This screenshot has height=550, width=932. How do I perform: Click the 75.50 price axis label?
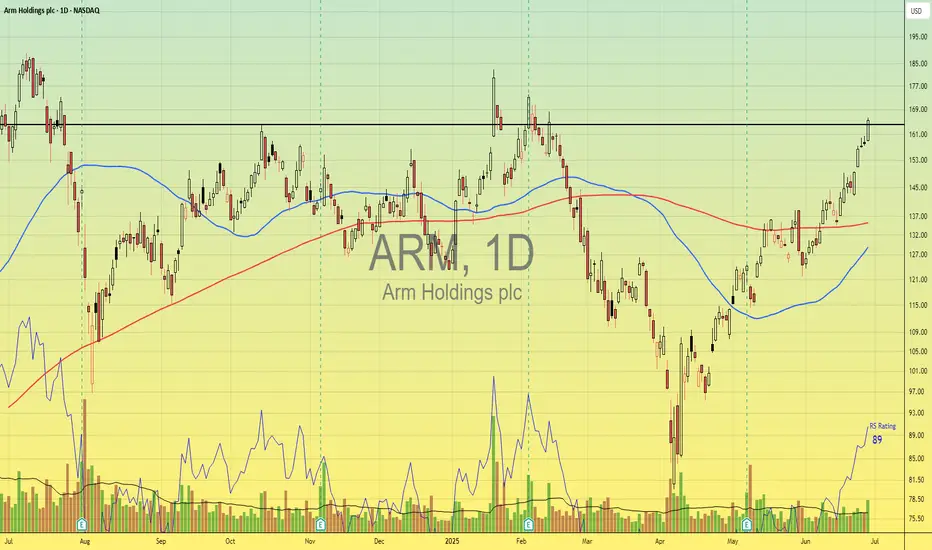click(x=918, y=518)
